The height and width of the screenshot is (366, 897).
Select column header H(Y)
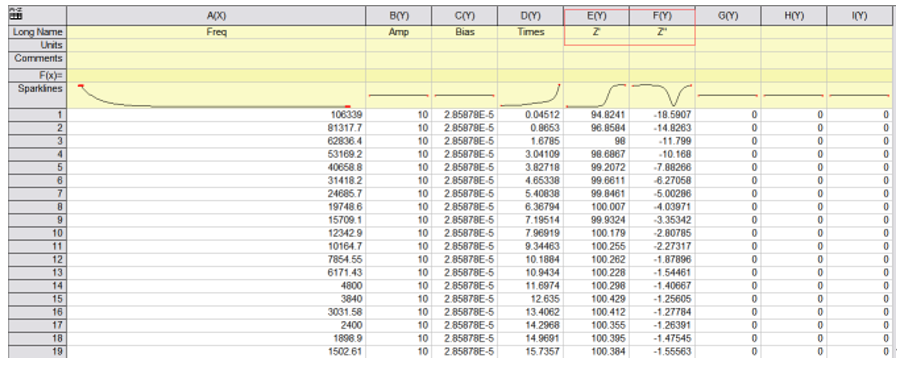(794, 16)
